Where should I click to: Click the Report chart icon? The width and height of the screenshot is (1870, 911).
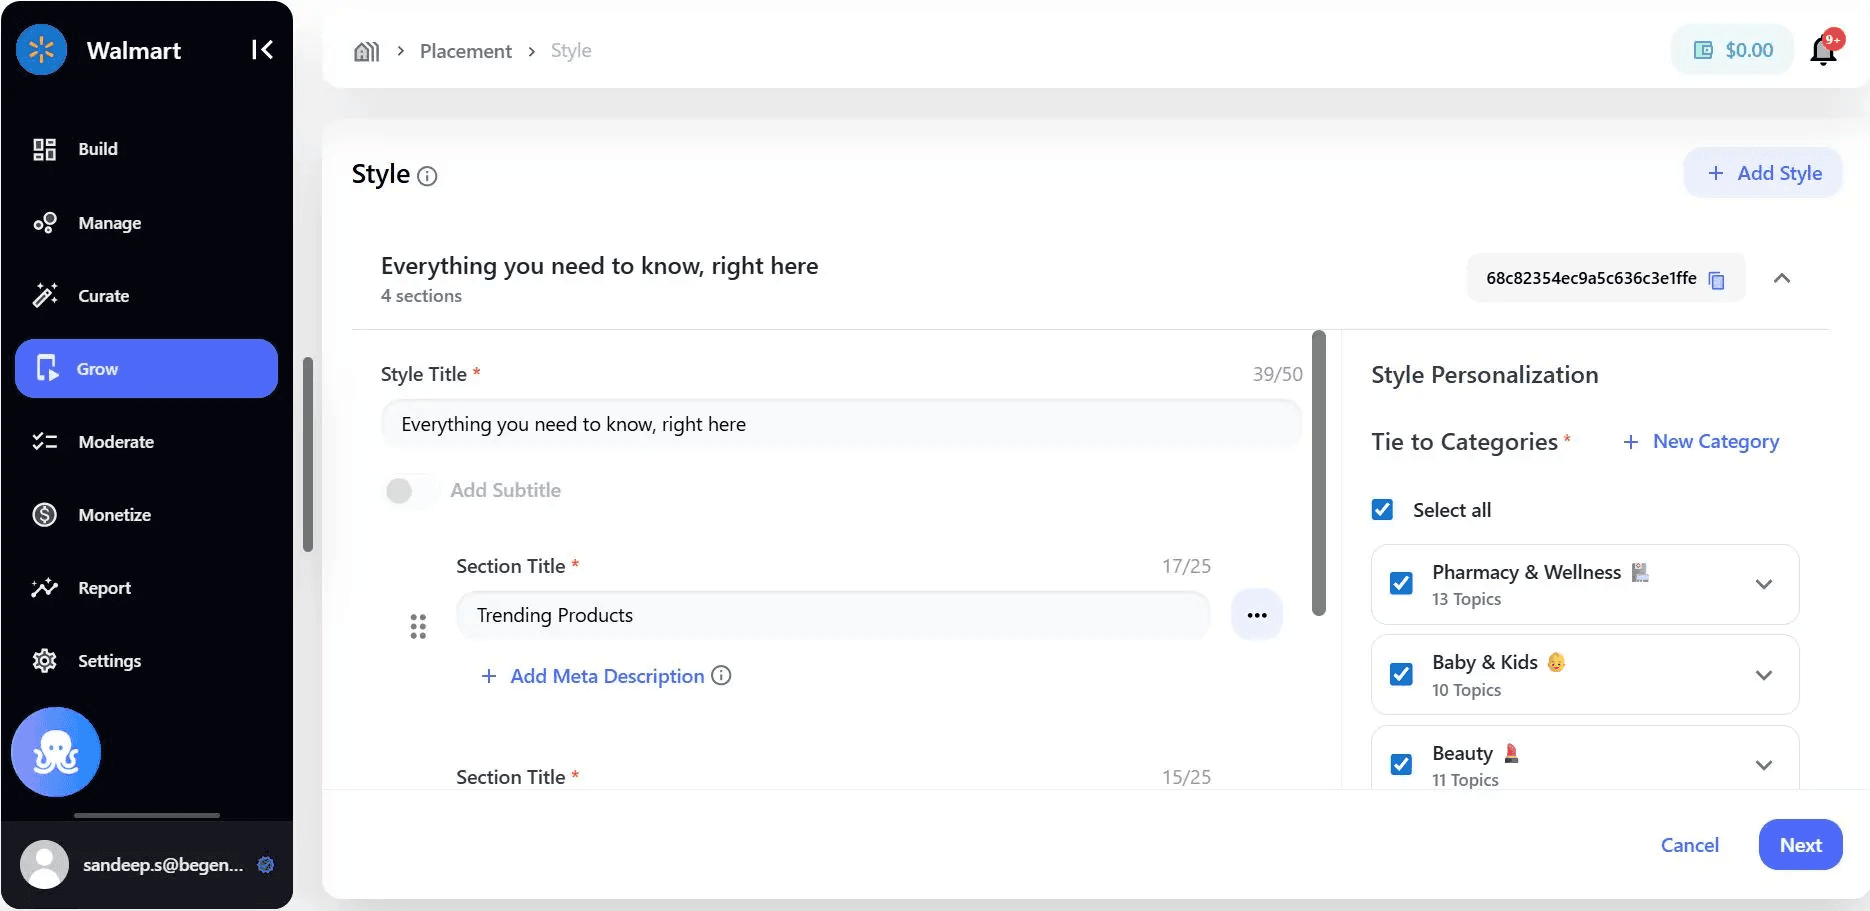click(44, 588)
